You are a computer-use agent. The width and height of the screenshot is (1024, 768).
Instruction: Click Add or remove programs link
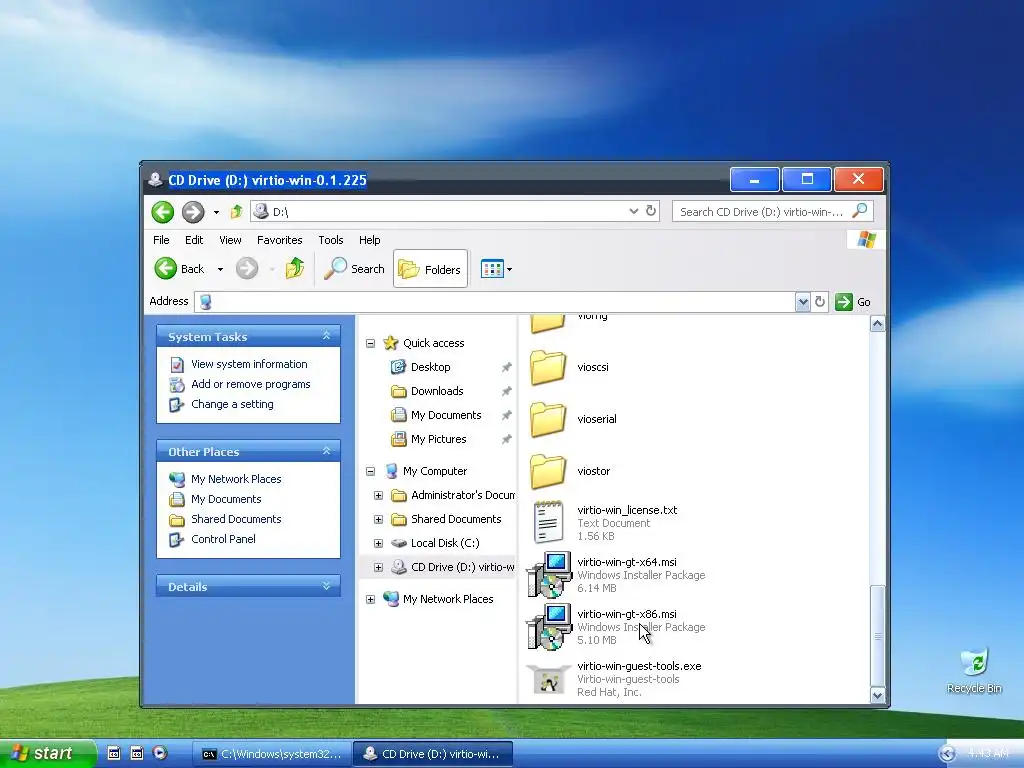pyautogui.click(x=250, y=384)
